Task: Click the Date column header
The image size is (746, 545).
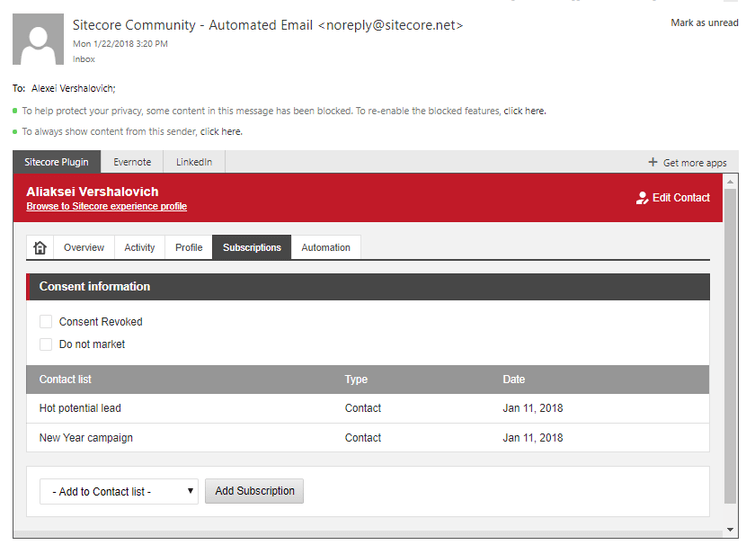Action: point(514,380)
